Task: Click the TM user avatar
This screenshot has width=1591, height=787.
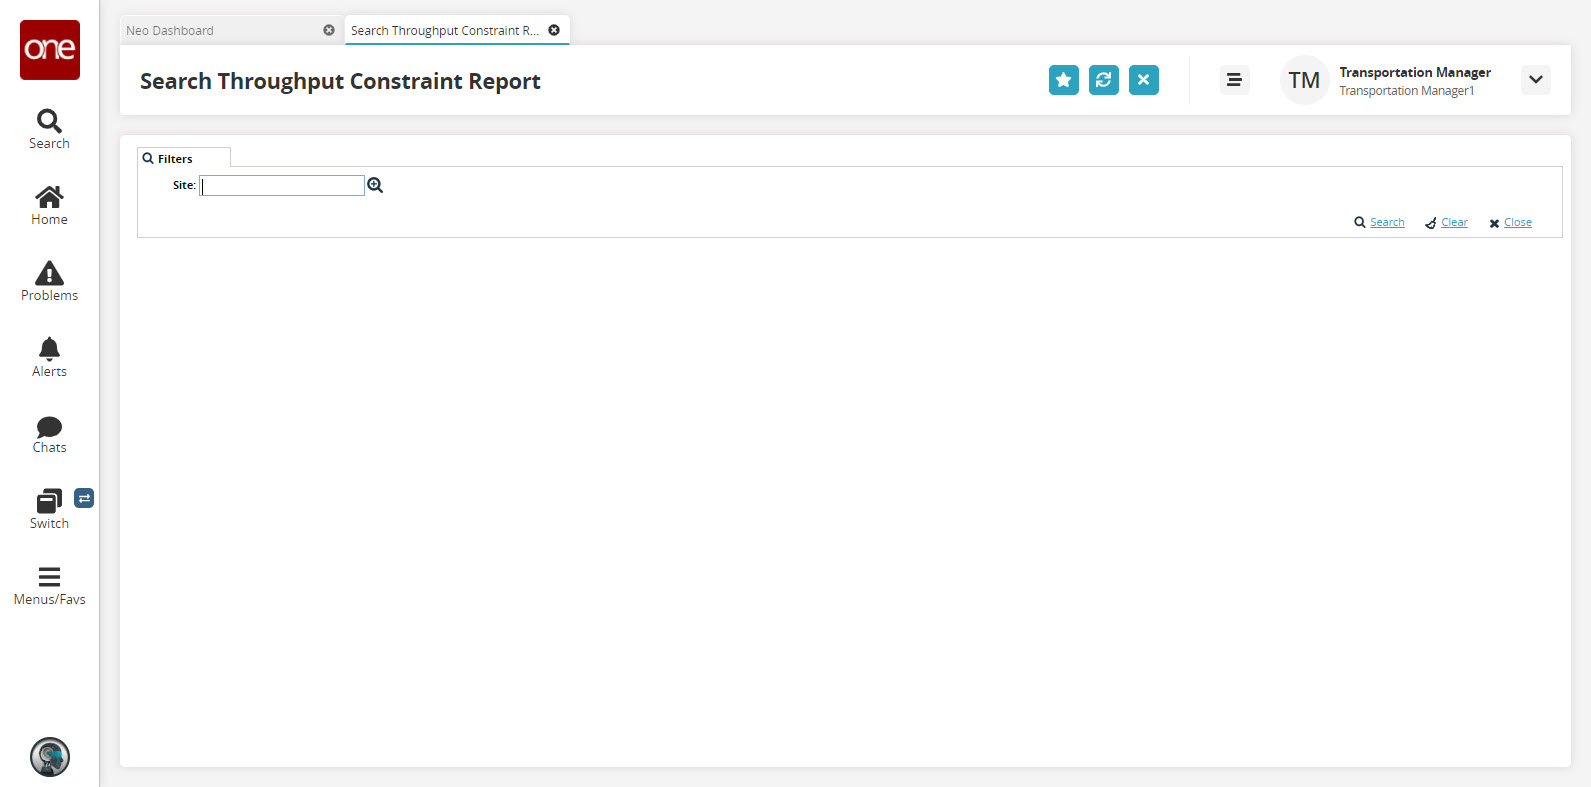Action: point(1304,80)
